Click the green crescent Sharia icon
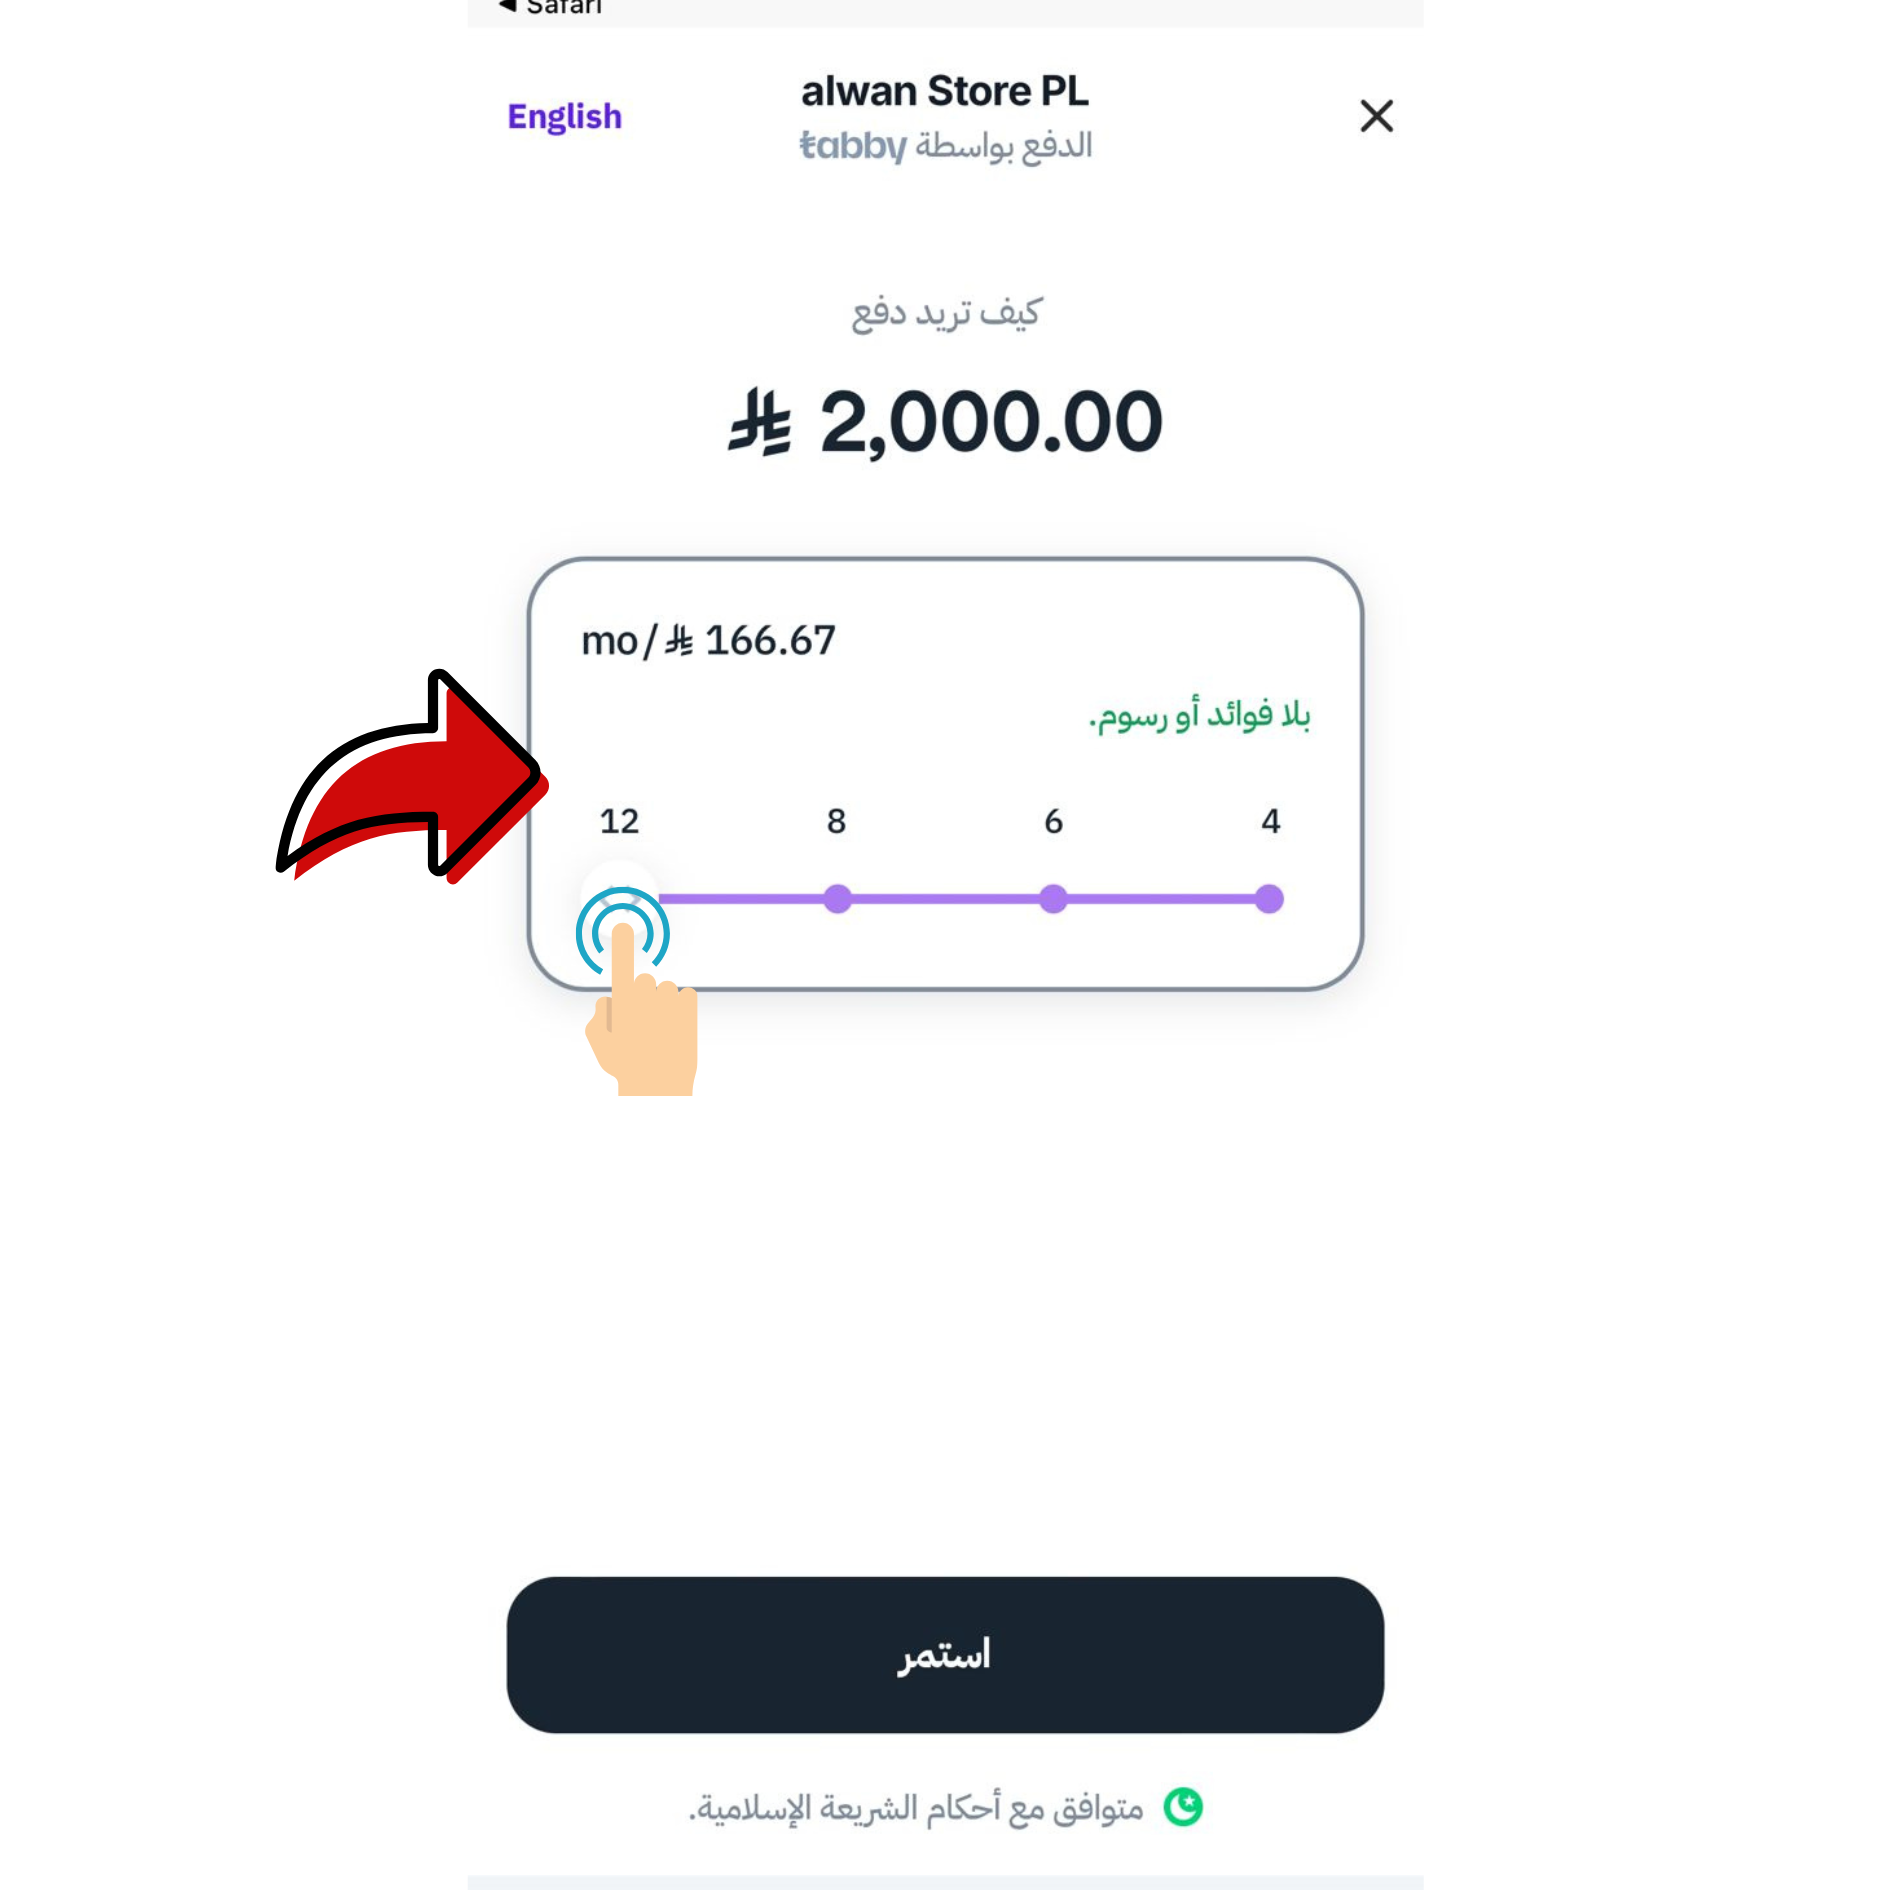The image size is (1890, 1890). tap(1183, 1807)
